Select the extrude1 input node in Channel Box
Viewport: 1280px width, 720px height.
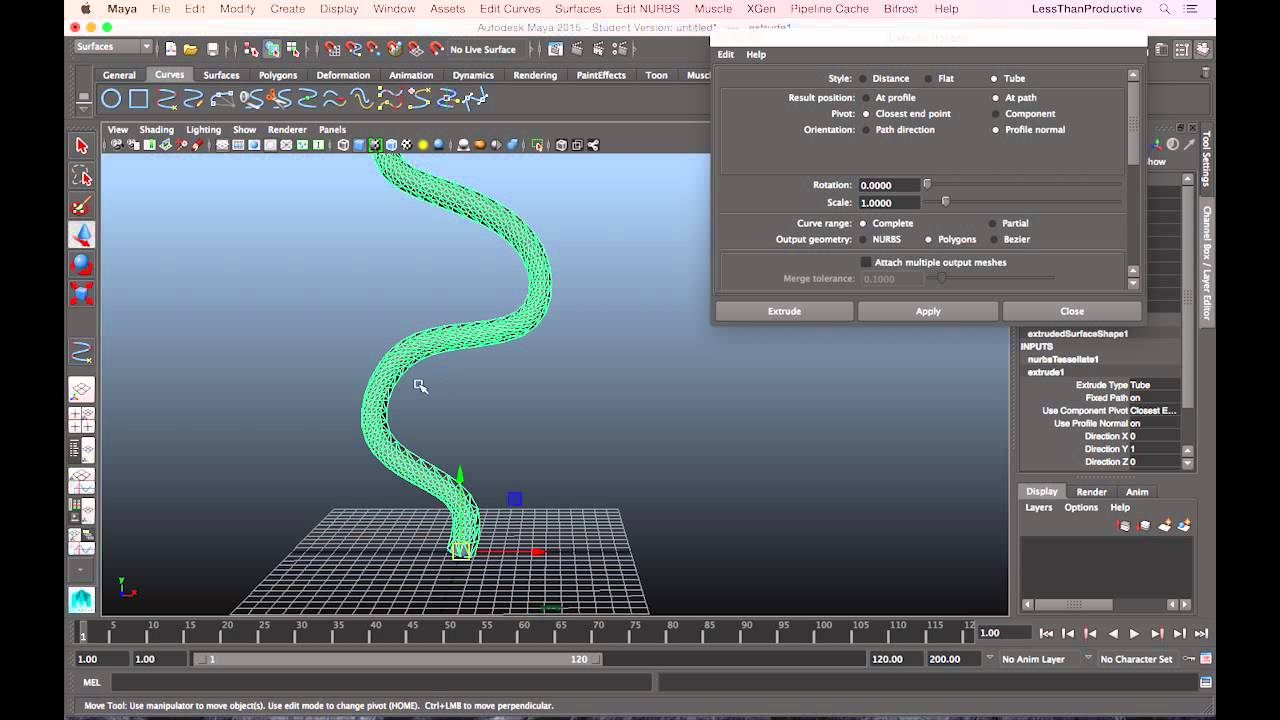[1046, 373]
